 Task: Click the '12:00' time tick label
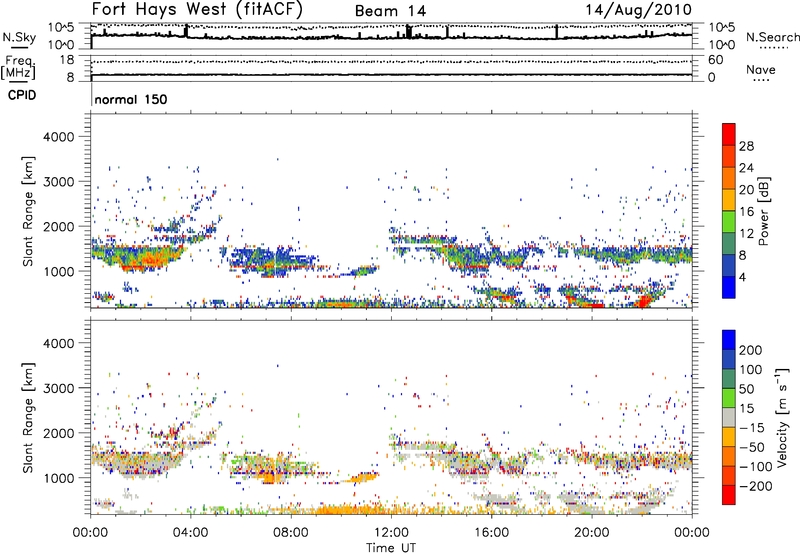click(391, 533)
